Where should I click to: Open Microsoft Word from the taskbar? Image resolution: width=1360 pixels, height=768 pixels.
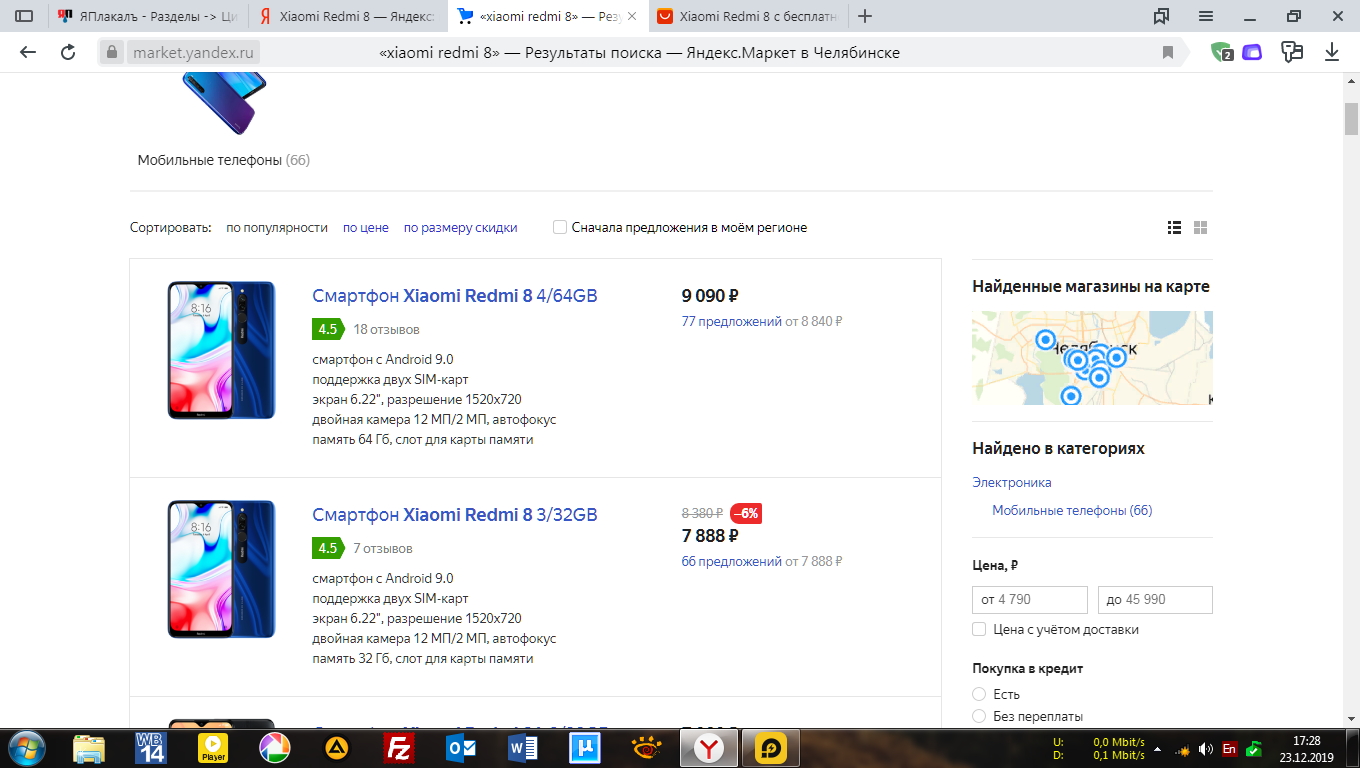click(523, 748)
